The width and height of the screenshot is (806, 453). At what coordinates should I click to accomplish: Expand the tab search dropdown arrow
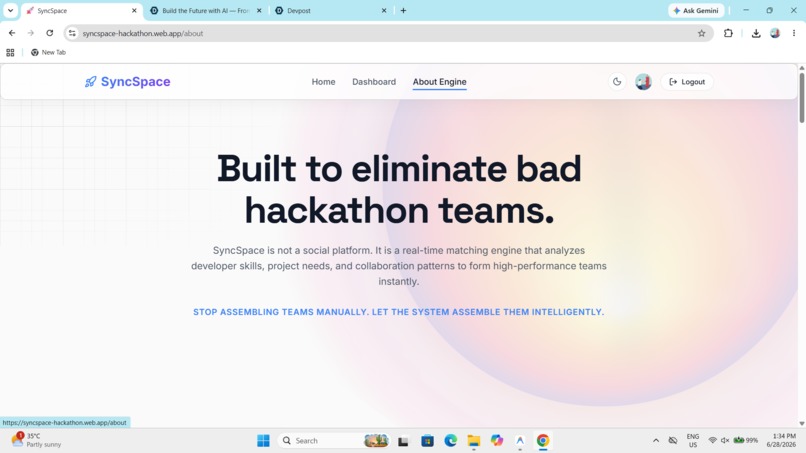[10, 10]
